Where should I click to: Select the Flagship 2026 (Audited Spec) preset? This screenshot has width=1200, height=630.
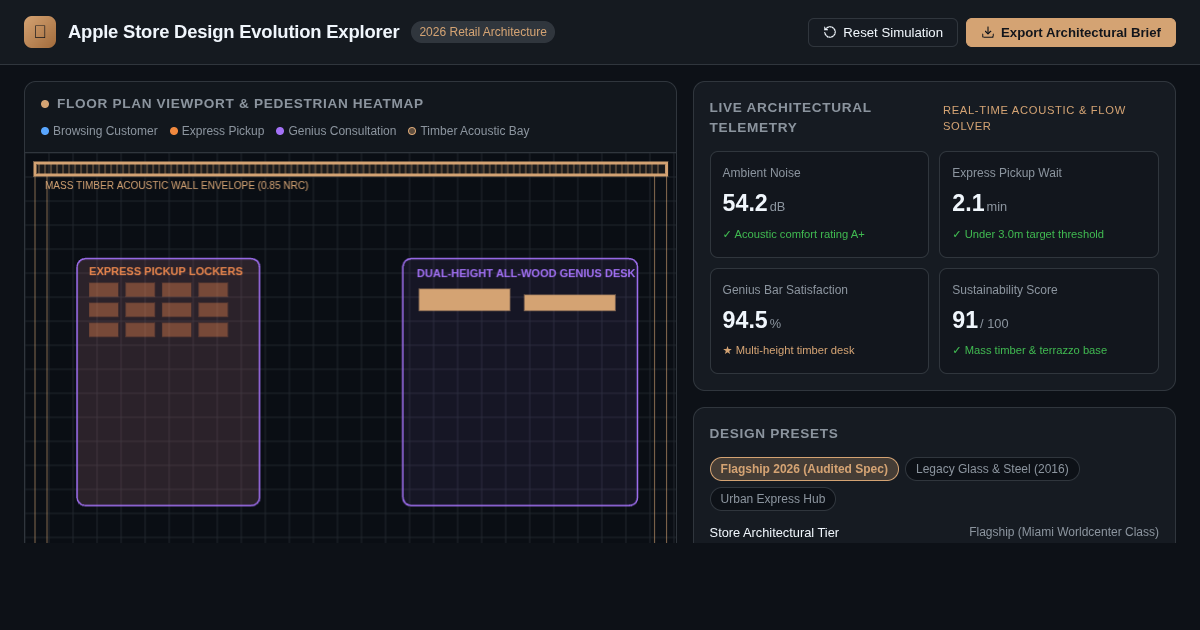point(804,469)
